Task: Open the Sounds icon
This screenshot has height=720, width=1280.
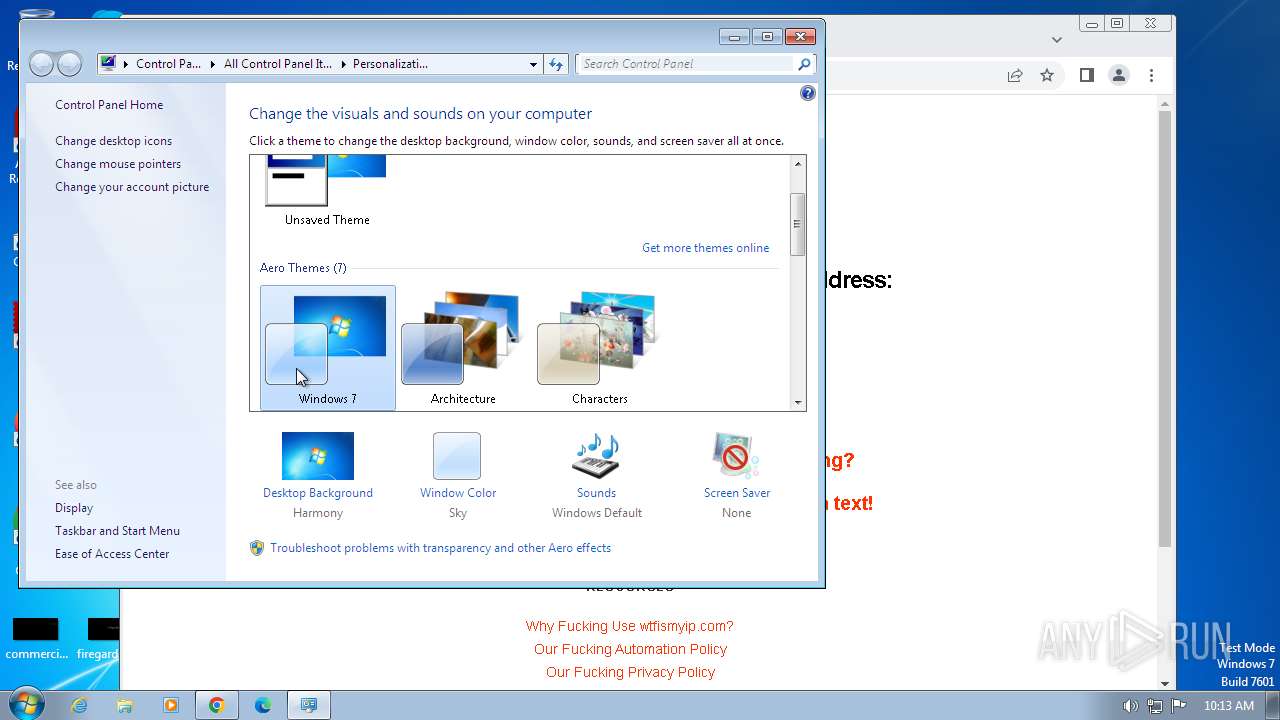Action: pyautogui.click(x=596, y=456)
